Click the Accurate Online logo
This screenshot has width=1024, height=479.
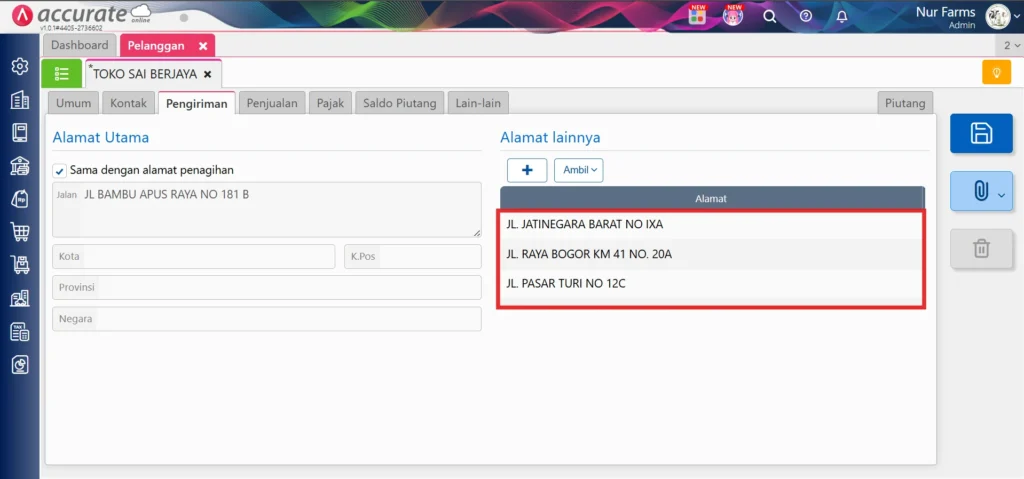[x=82, y=16]
